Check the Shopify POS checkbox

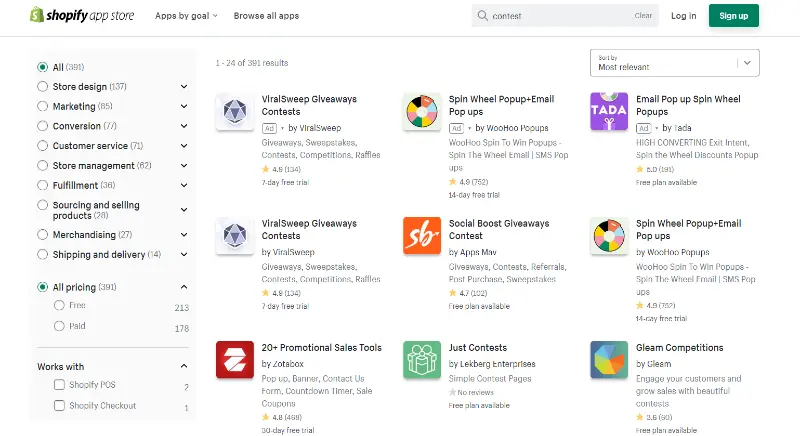[x=59, y=384]
